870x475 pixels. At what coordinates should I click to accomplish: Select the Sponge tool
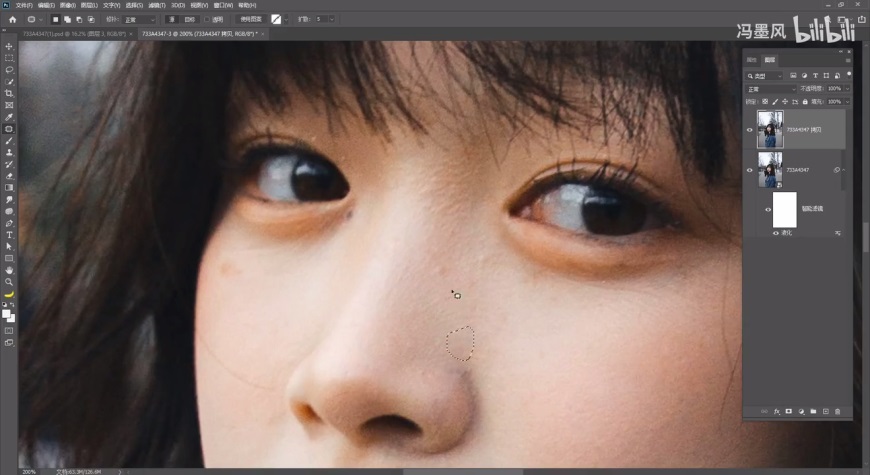(x=9, y=211)
